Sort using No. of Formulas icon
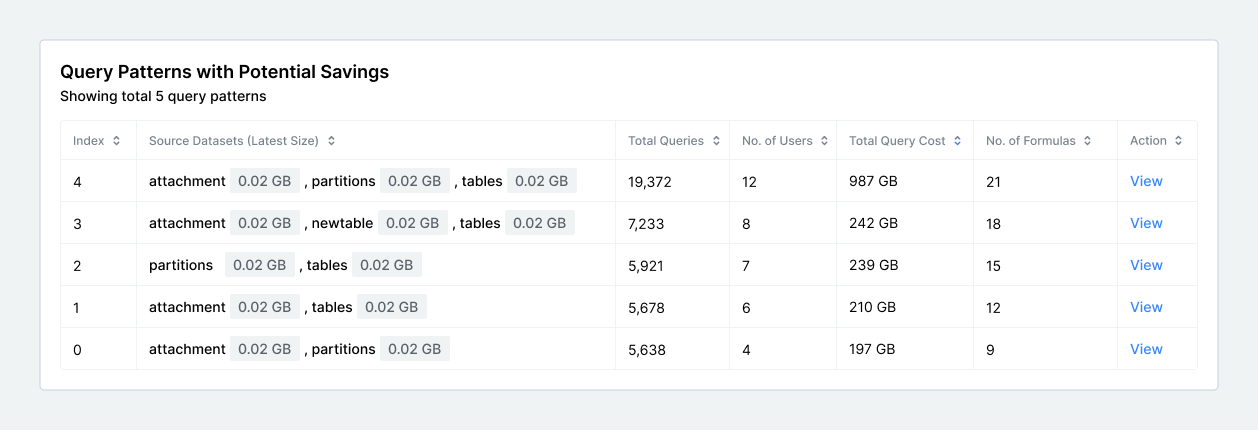The width and height of the screenshot is (1258, 430). 1087,141
